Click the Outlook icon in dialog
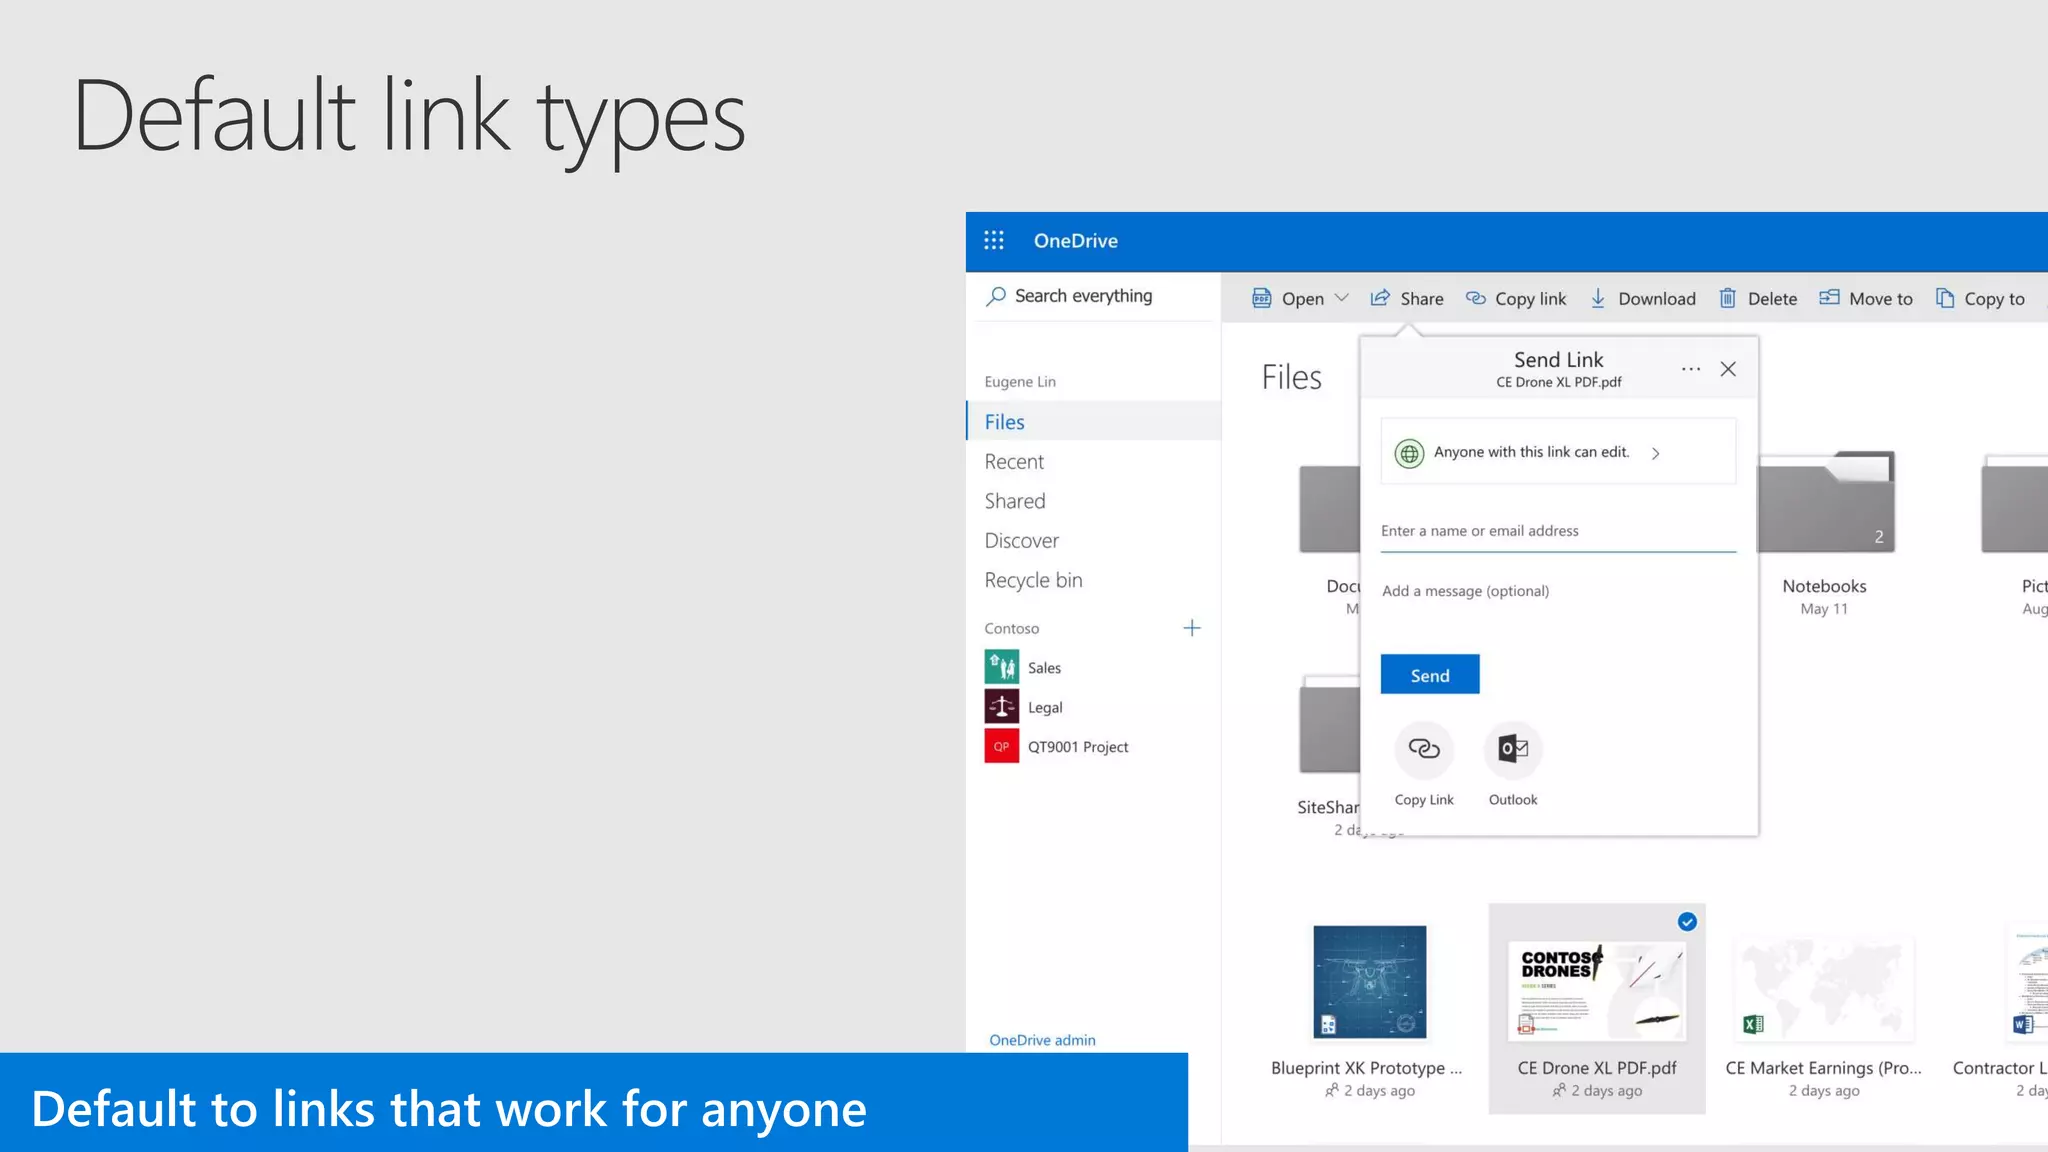This screenshot has height=1152, width=2048. point(1513,749)
